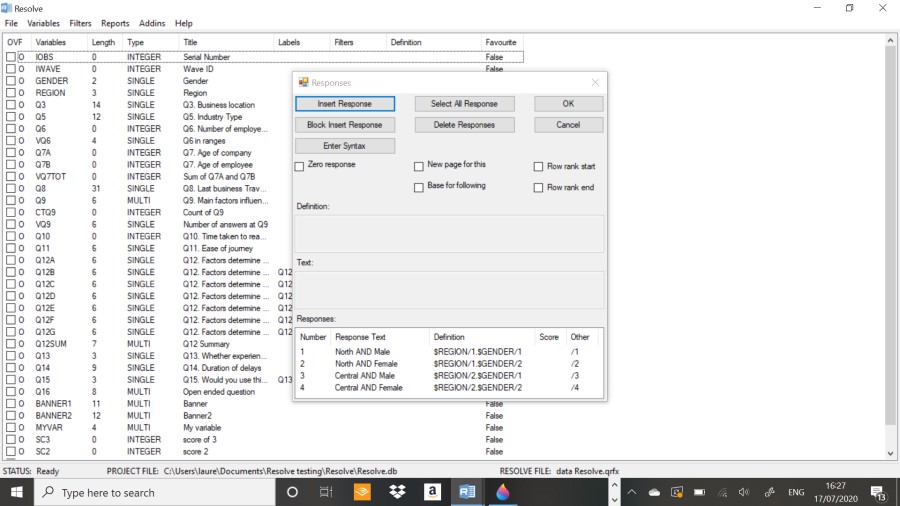Open clock and date in taskbar
The width and height of the screenshot is (900, 506).
pyautogui.click(x=836, y=492)
